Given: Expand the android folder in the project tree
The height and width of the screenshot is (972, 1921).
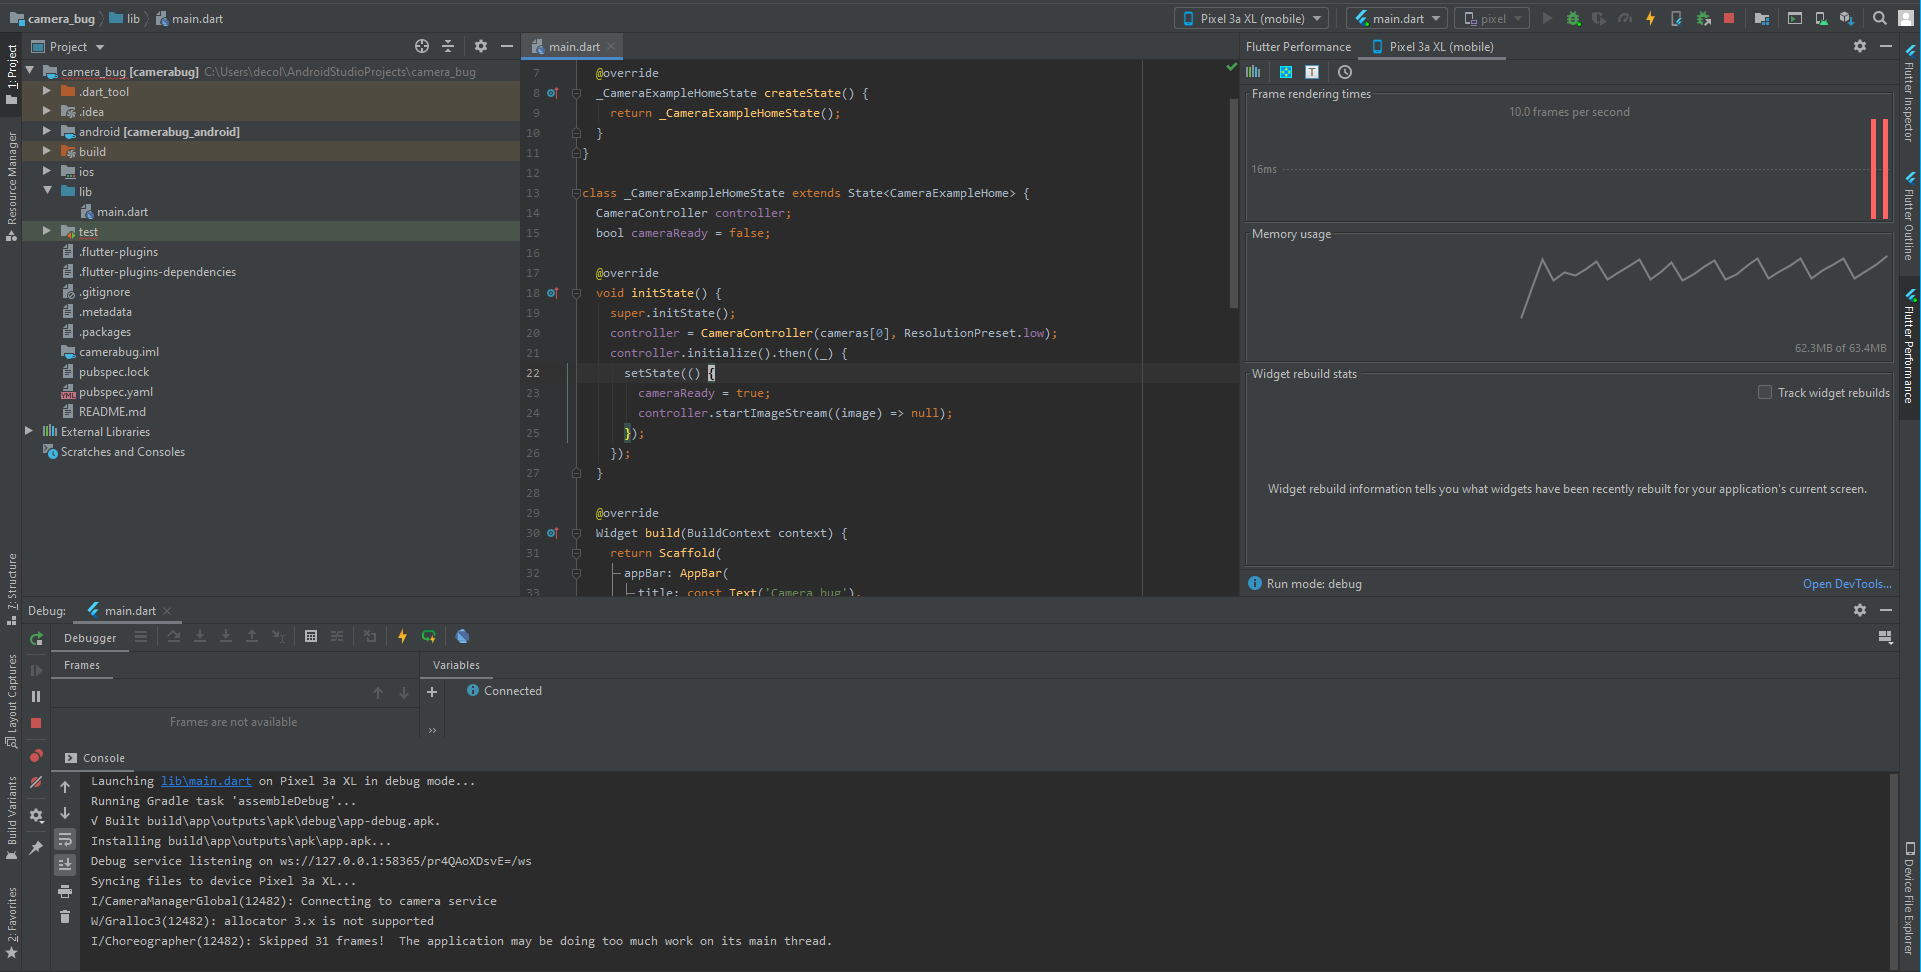Looking at the screenshot, I should [46, 131].
